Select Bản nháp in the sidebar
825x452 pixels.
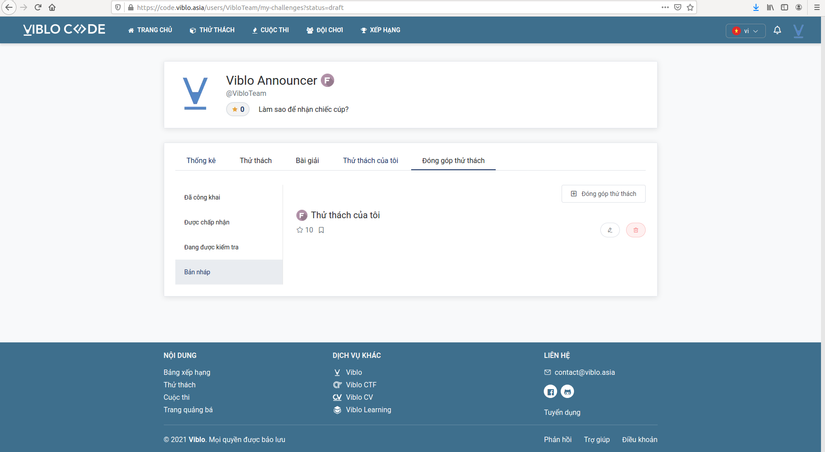coord(229,272)
